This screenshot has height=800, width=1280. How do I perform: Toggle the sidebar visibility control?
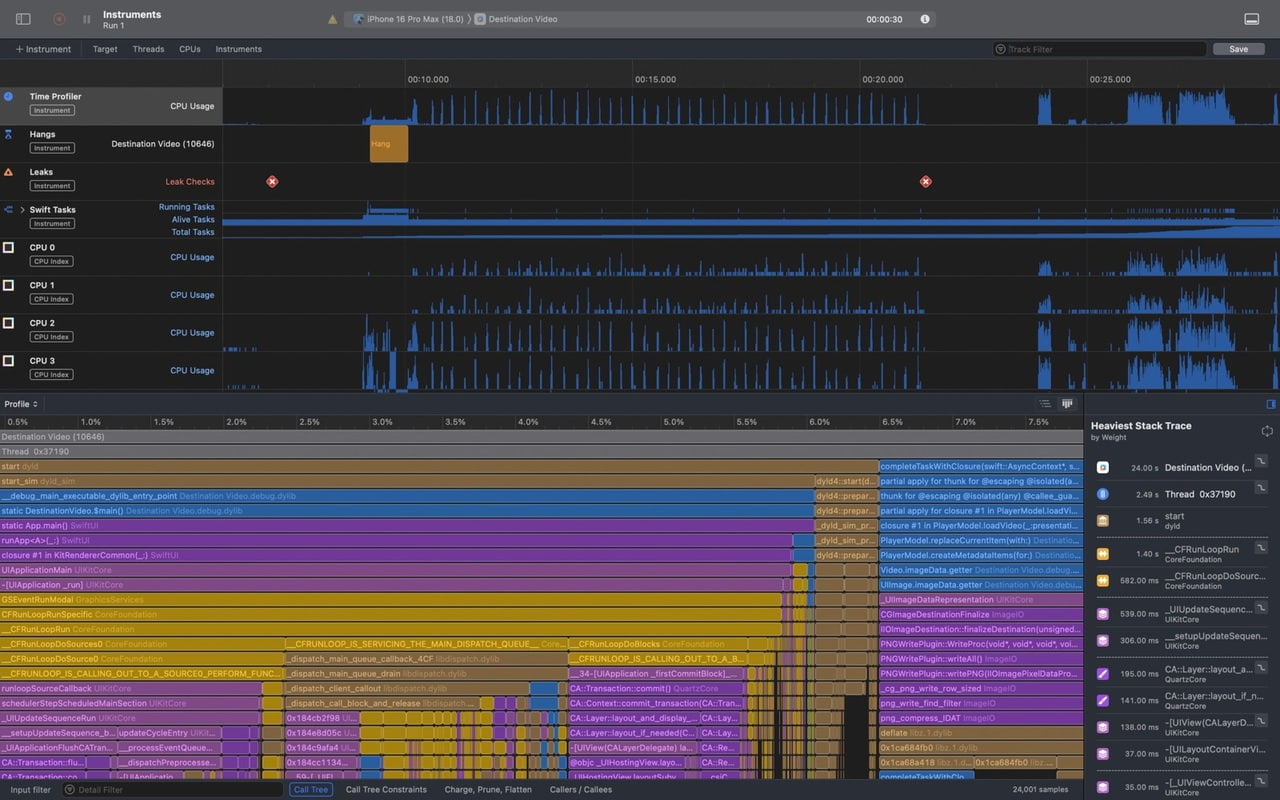tap(22, 18)
